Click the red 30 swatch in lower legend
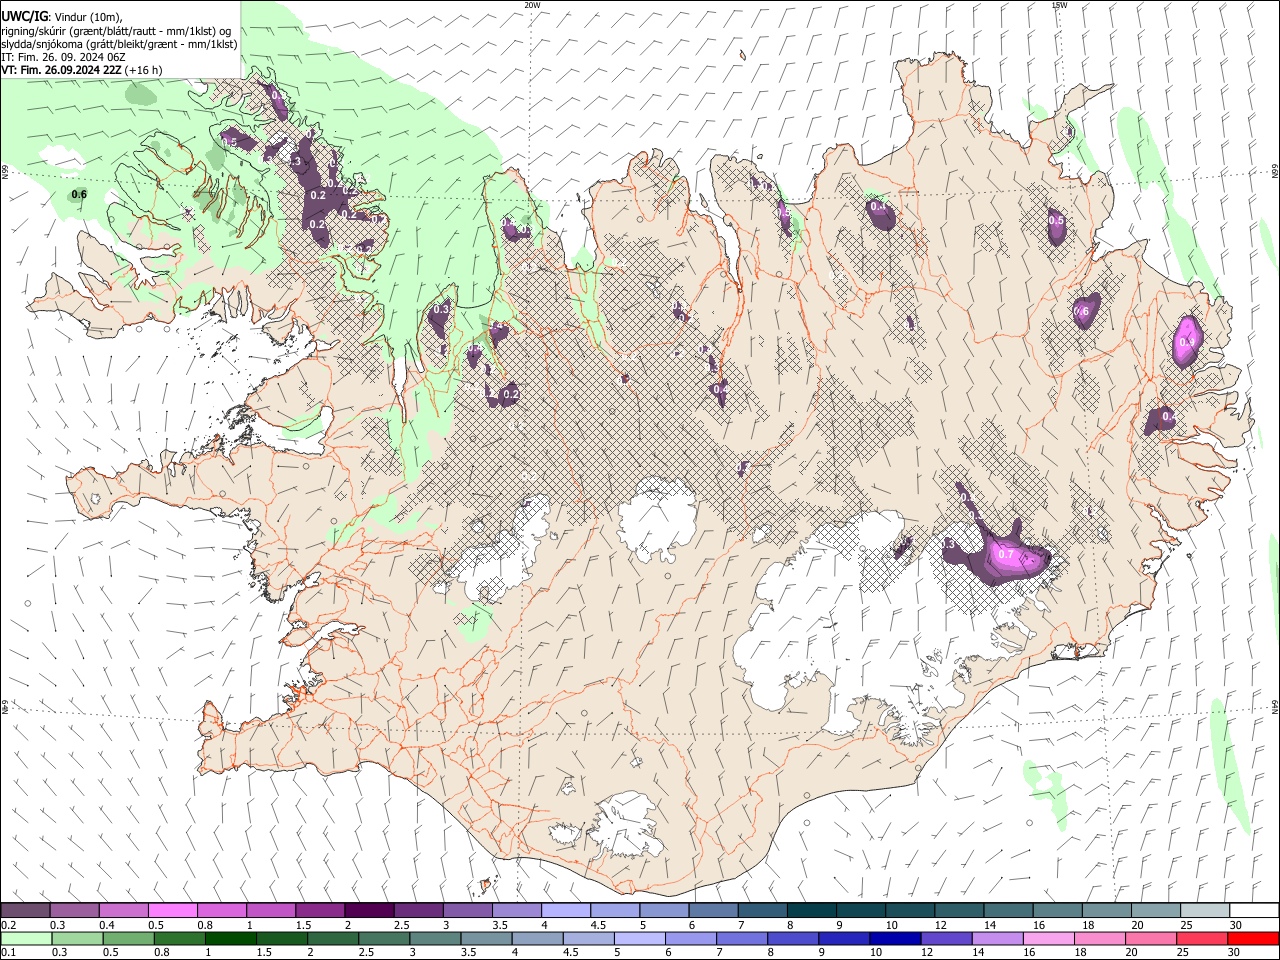The width and height of the screenshot is (1280, 960). (x=1253, y=939)
